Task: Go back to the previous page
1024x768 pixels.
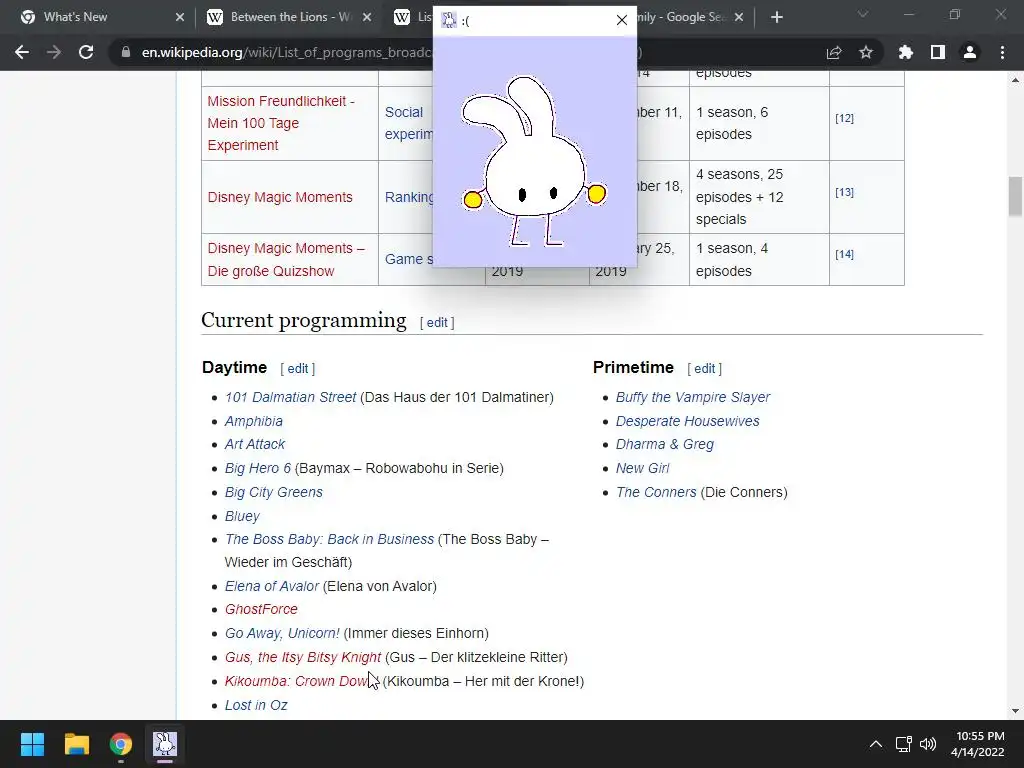Action: coord(22,52)
